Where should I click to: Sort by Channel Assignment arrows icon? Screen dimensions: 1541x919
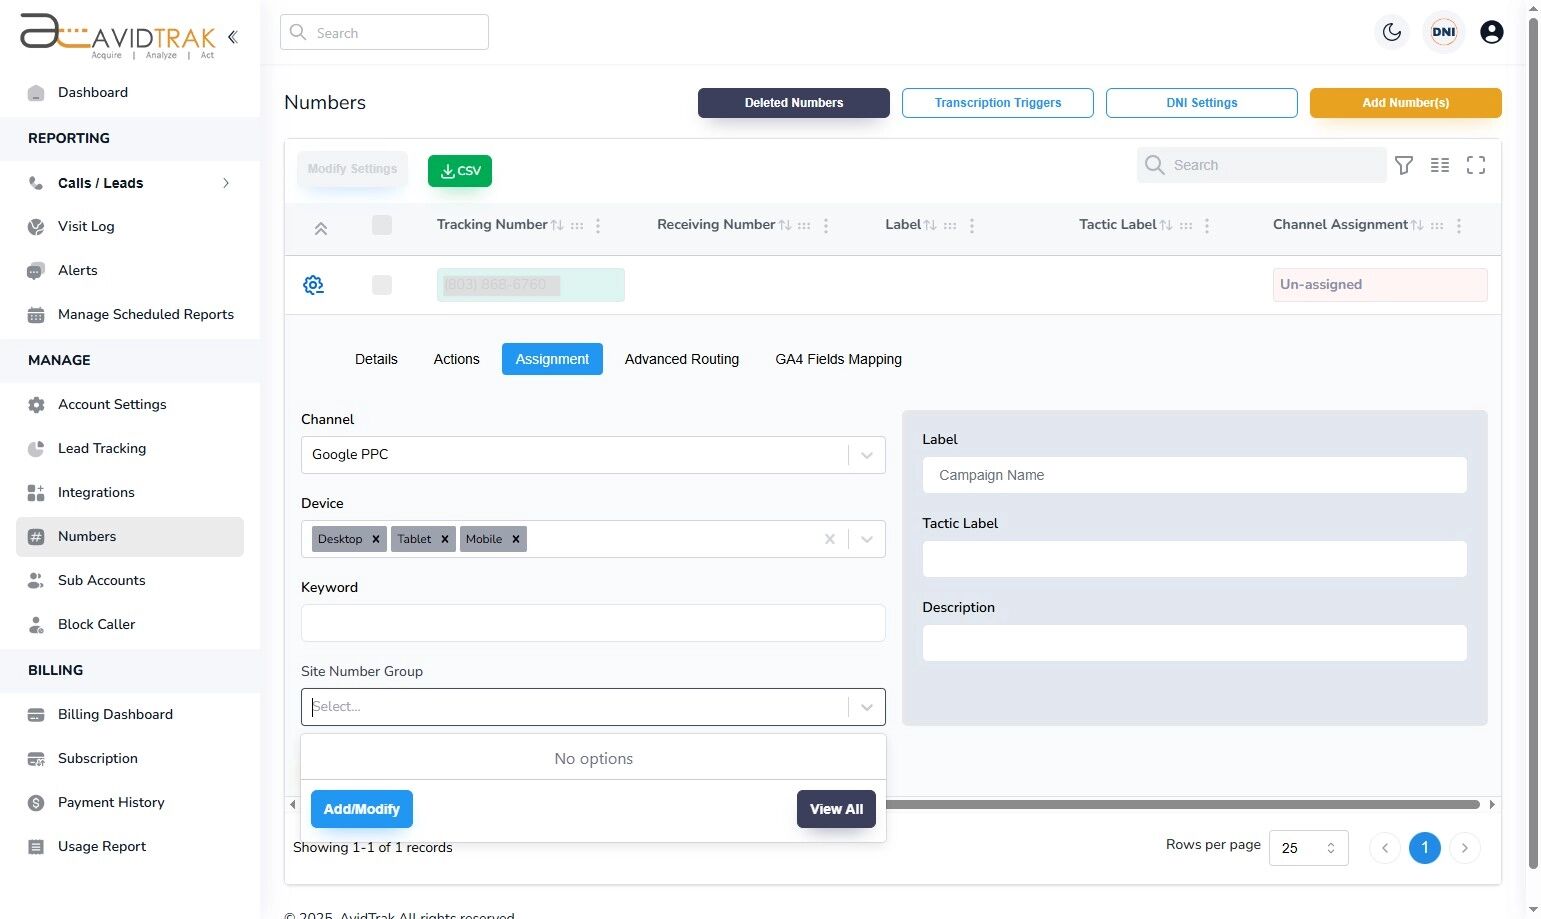[x=1417, y=226]
